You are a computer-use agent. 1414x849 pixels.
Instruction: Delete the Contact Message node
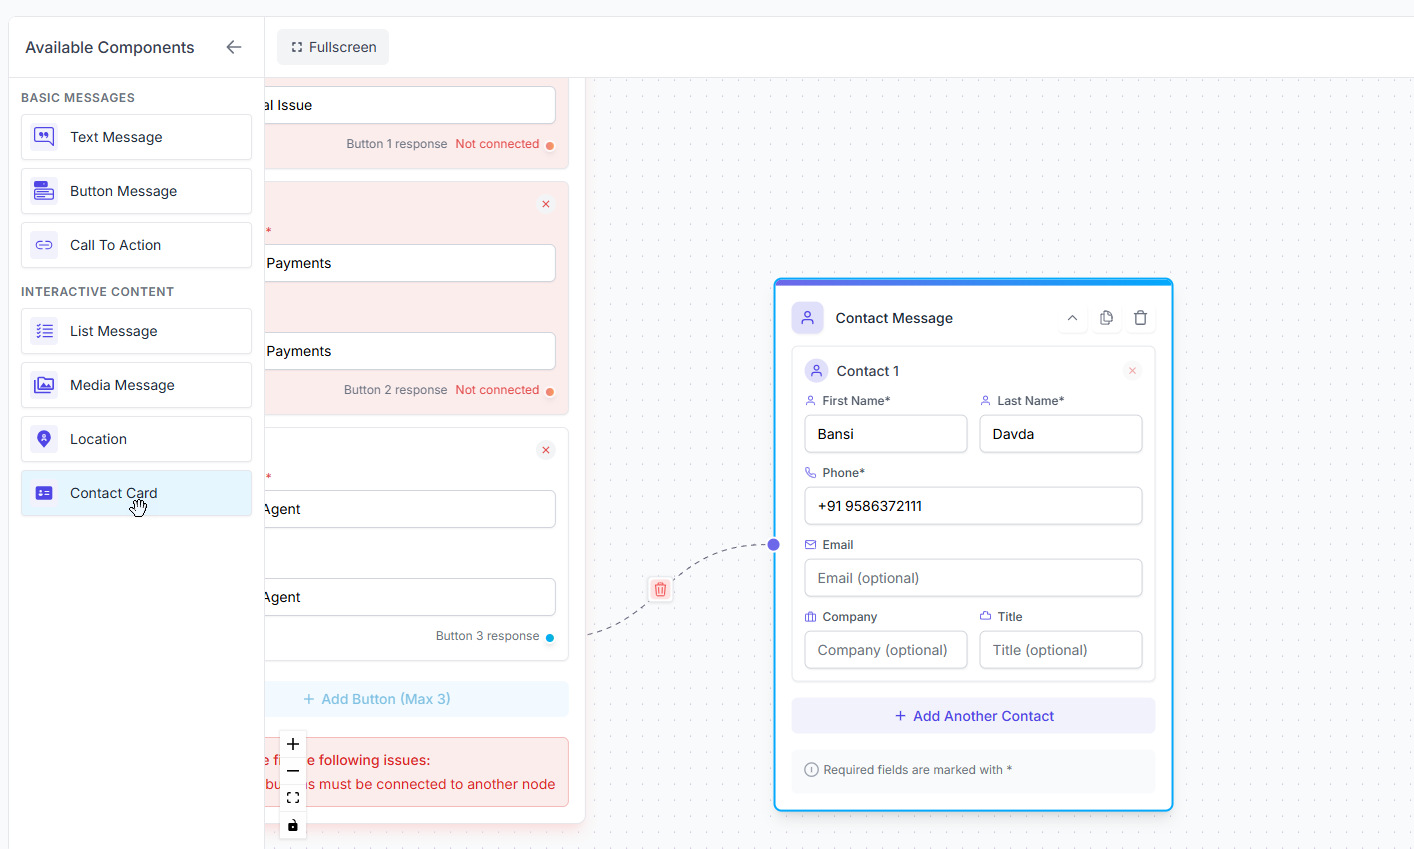(x=1140, y=317)
